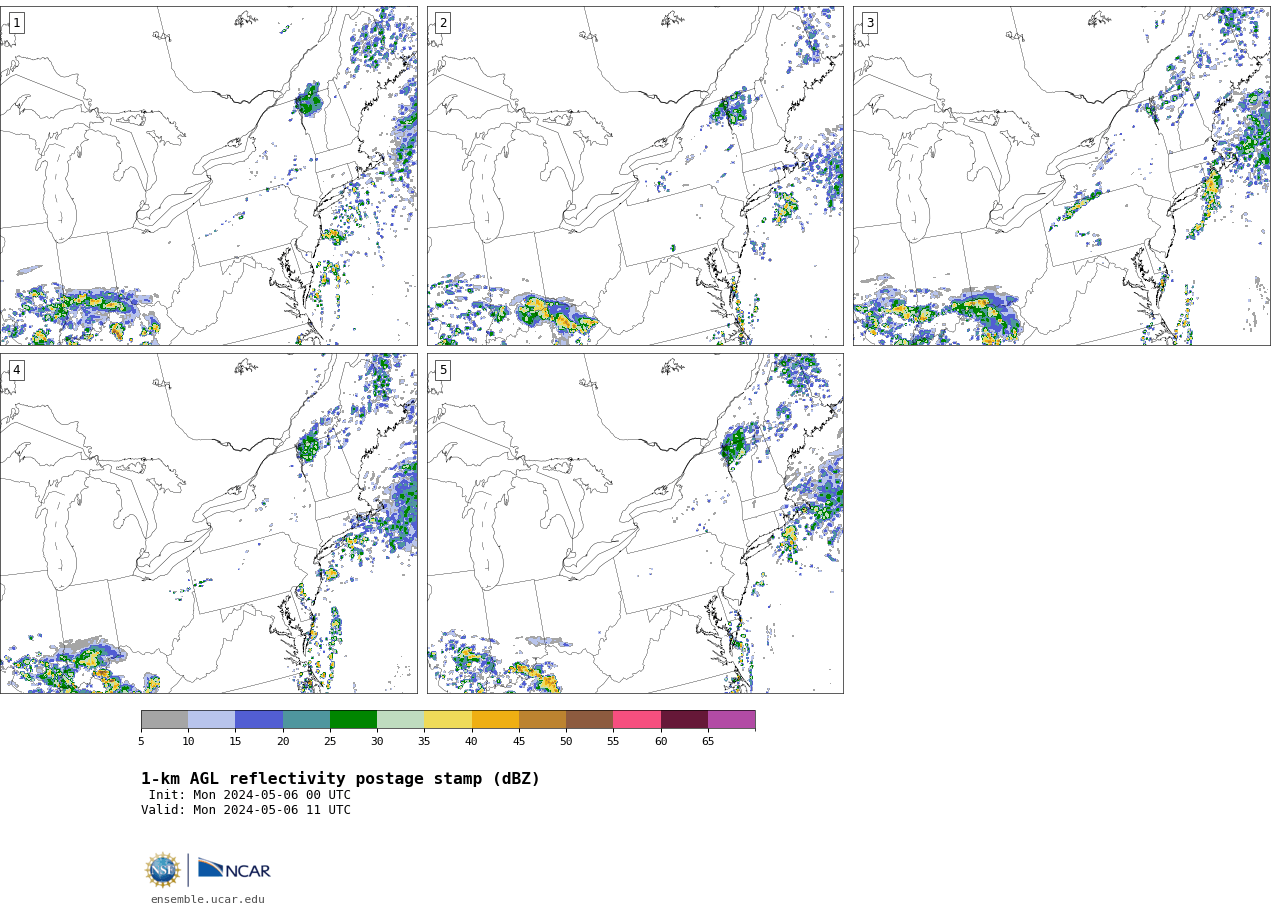
Task: Open ensemble member 2 reflectivity map
Action: (635, 176)
